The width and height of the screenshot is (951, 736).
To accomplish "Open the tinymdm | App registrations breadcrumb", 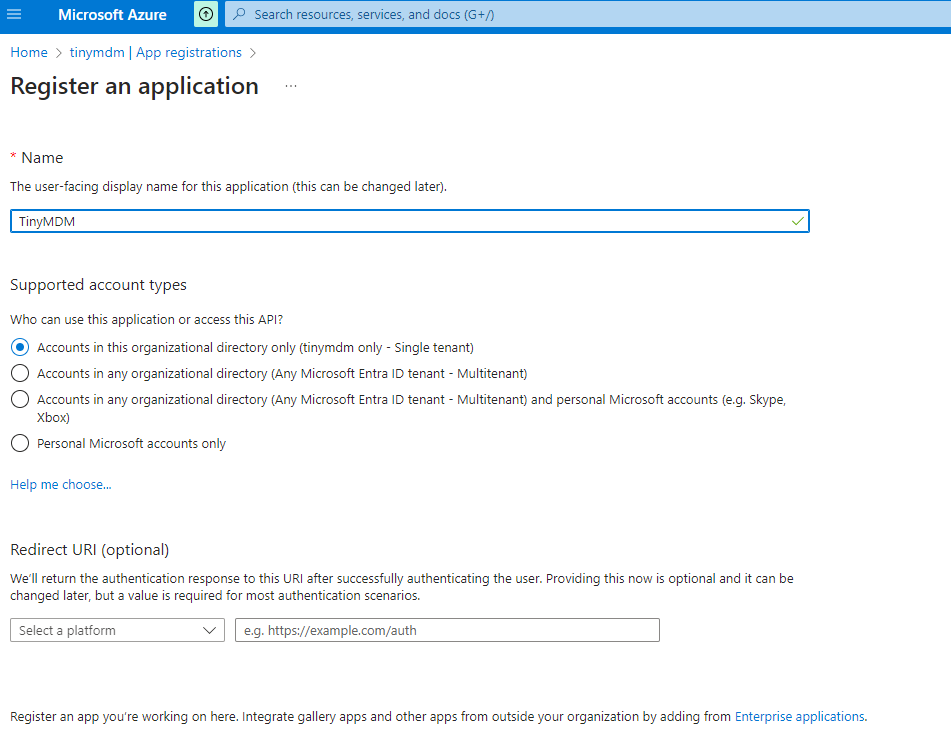I will pos(155,52).
